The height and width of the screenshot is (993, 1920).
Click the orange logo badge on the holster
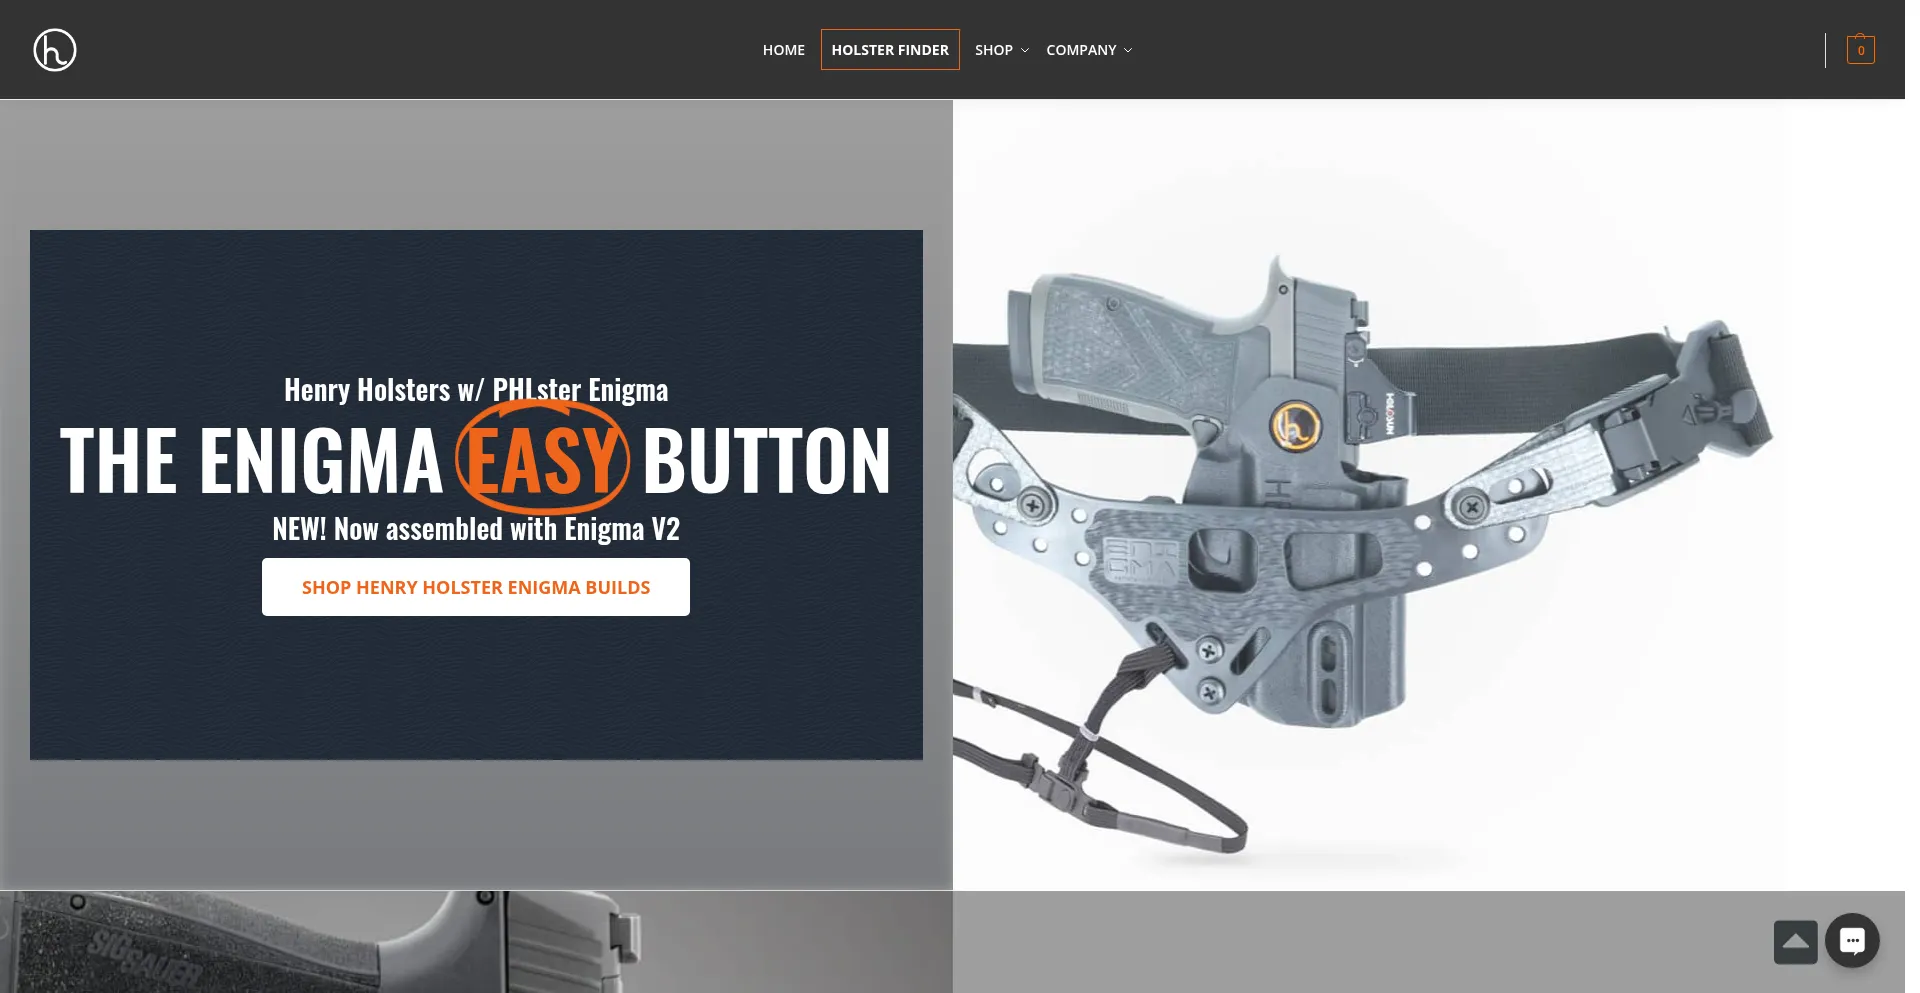(1295, 426)
